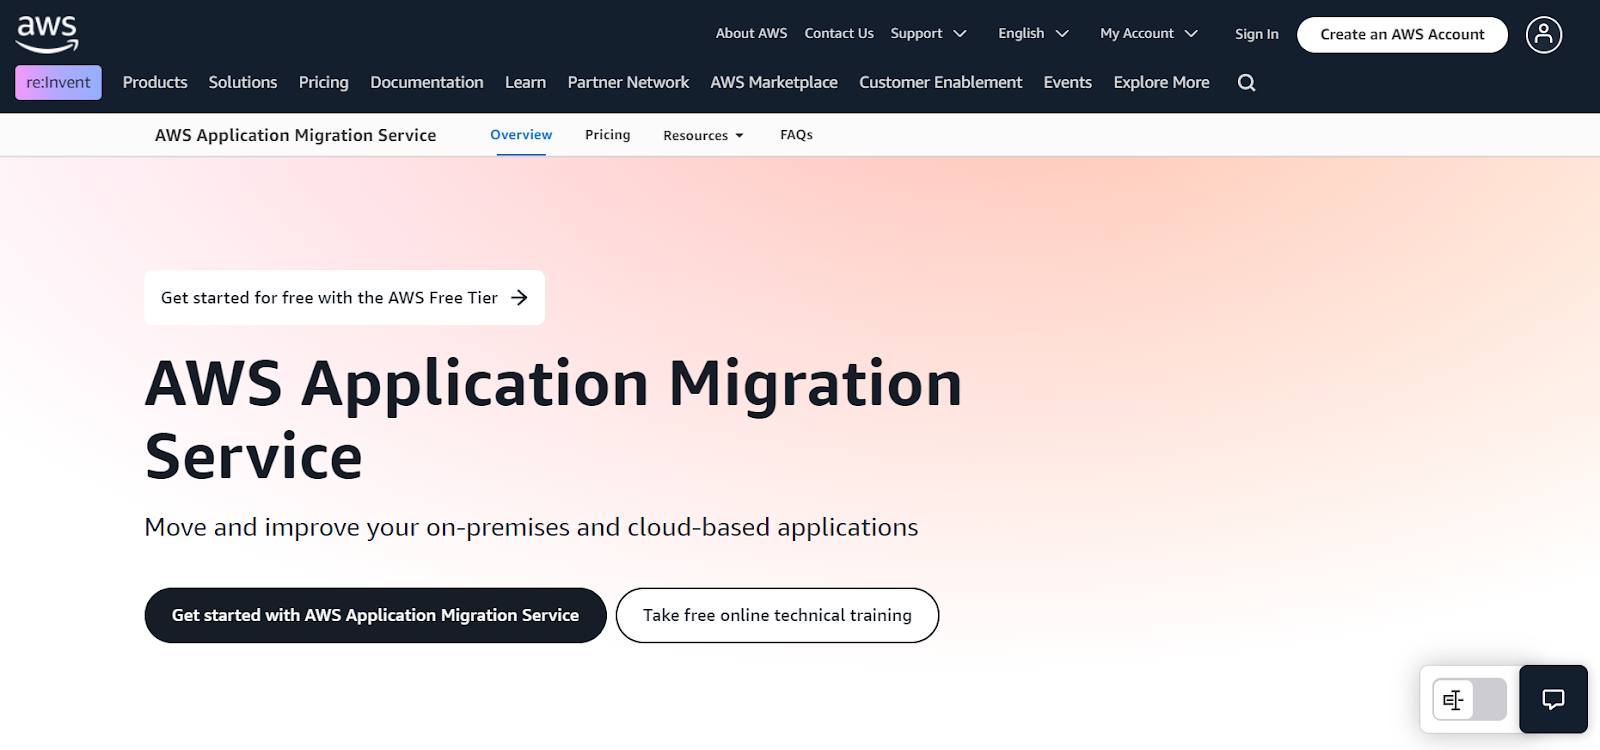Click Take free online technical training
Screen dimensions: 1600x750
tap(777, 615)
